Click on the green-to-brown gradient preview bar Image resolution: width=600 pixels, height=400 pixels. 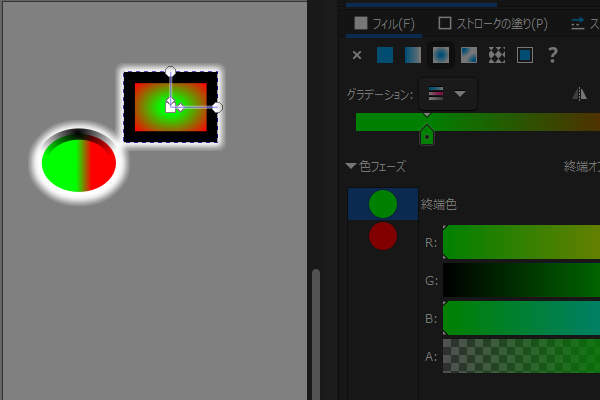click(478, 122)
